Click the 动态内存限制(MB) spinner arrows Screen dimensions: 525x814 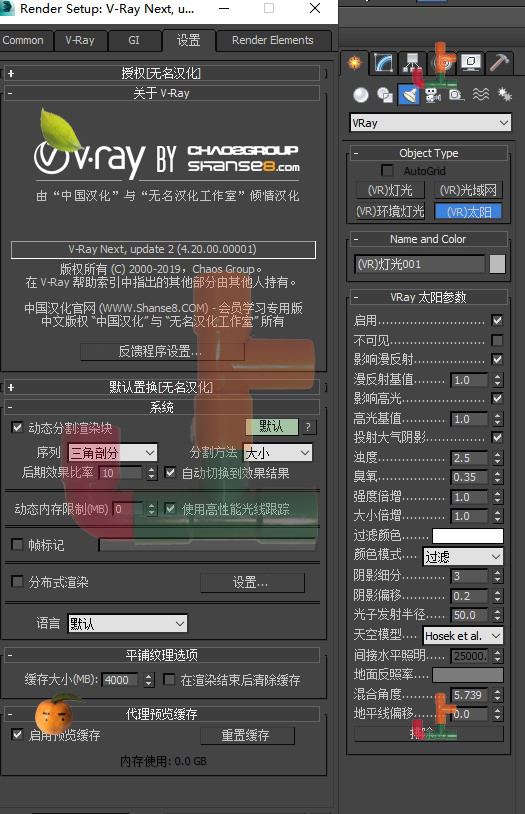point(152,509)
